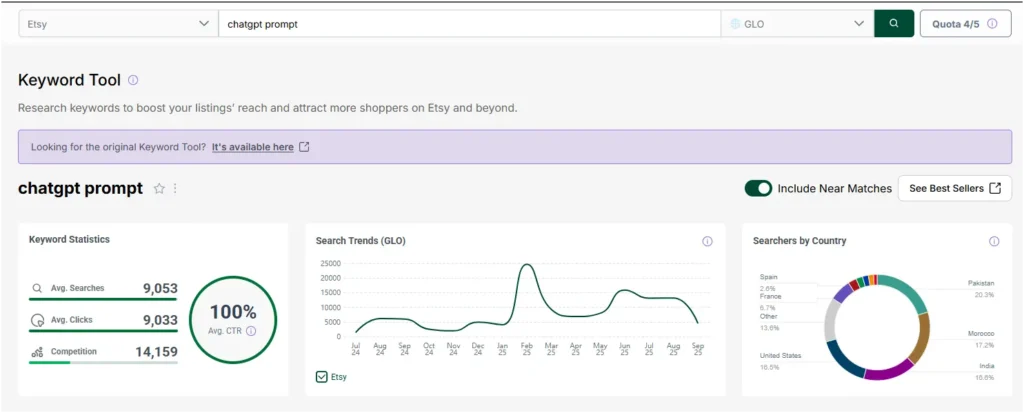Click the green search magnifier button

click(894, 24)
